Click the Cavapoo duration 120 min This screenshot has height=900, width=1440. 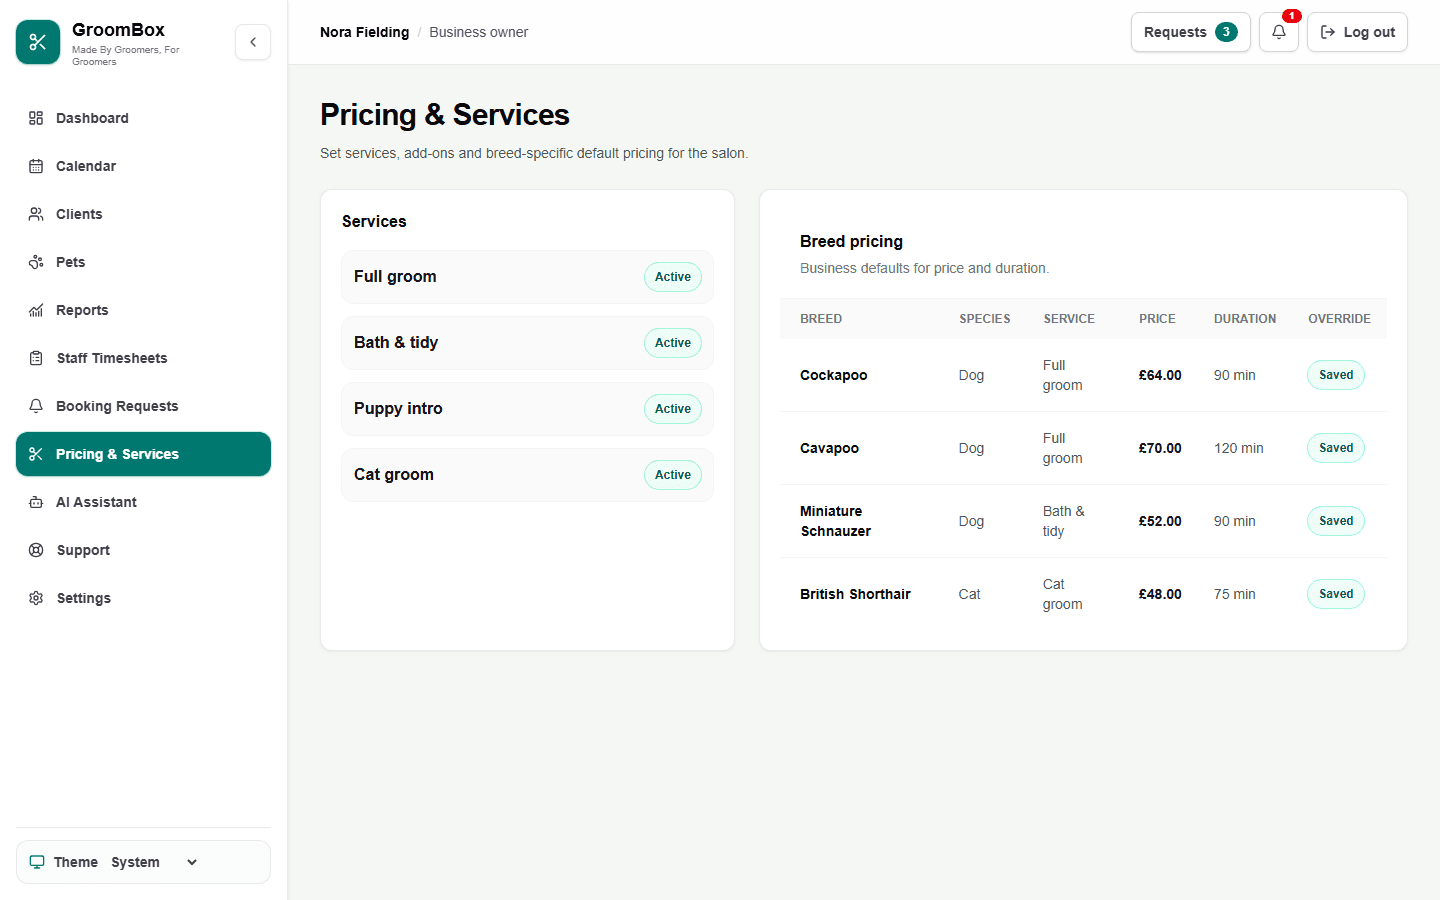[x=1239, y=448]
